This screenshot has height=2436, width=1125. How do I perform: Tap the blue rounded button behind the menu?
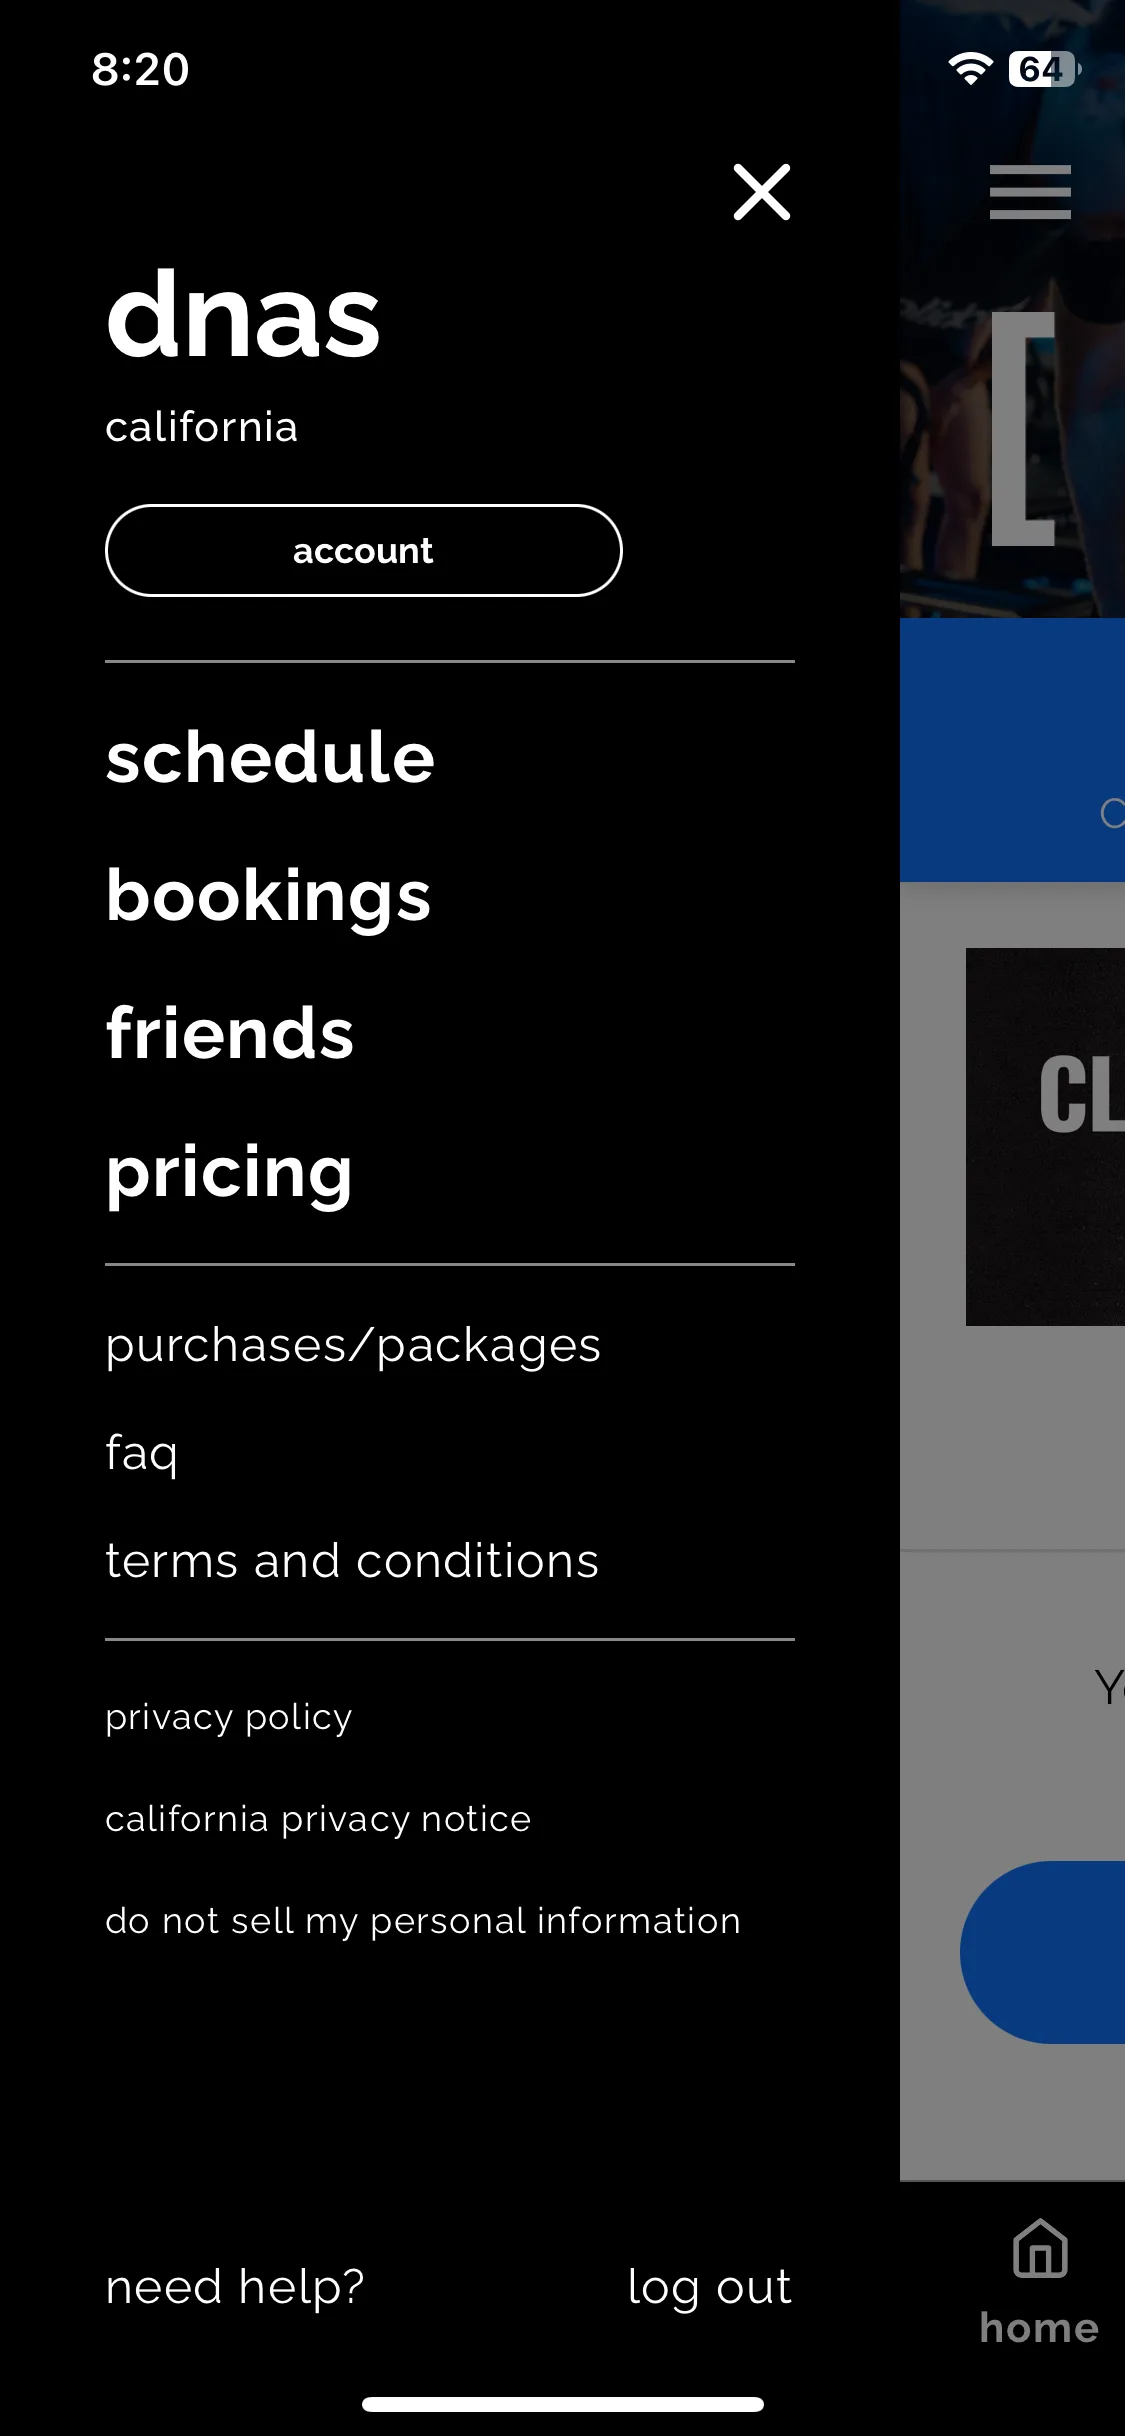click(x=1043, y=1952)
